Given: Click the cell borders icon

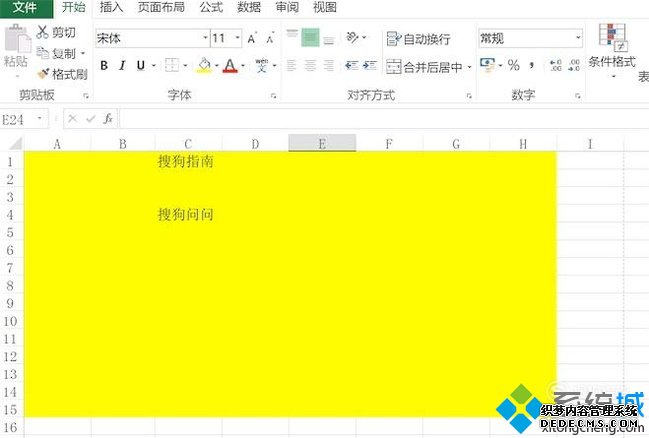Looking at the screenshot, I should (x=172, y=65).
